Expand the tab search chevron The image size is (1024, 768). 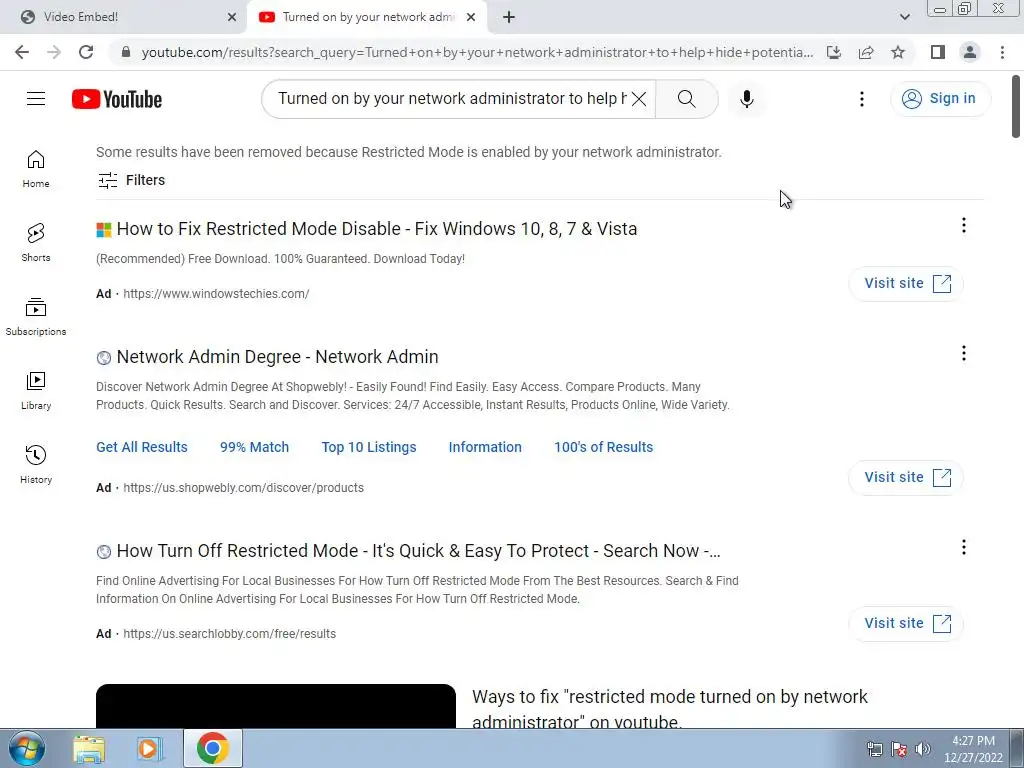pyautogui.click(x=904, y=17)
